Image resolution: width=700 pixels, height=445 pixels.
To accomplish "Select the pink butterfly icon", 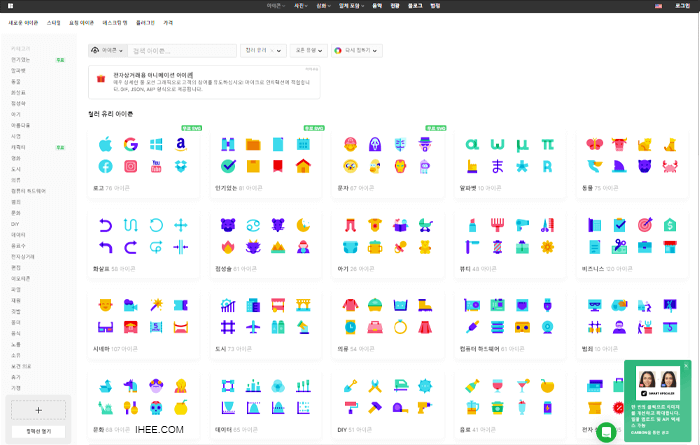I will pos(595,144).
